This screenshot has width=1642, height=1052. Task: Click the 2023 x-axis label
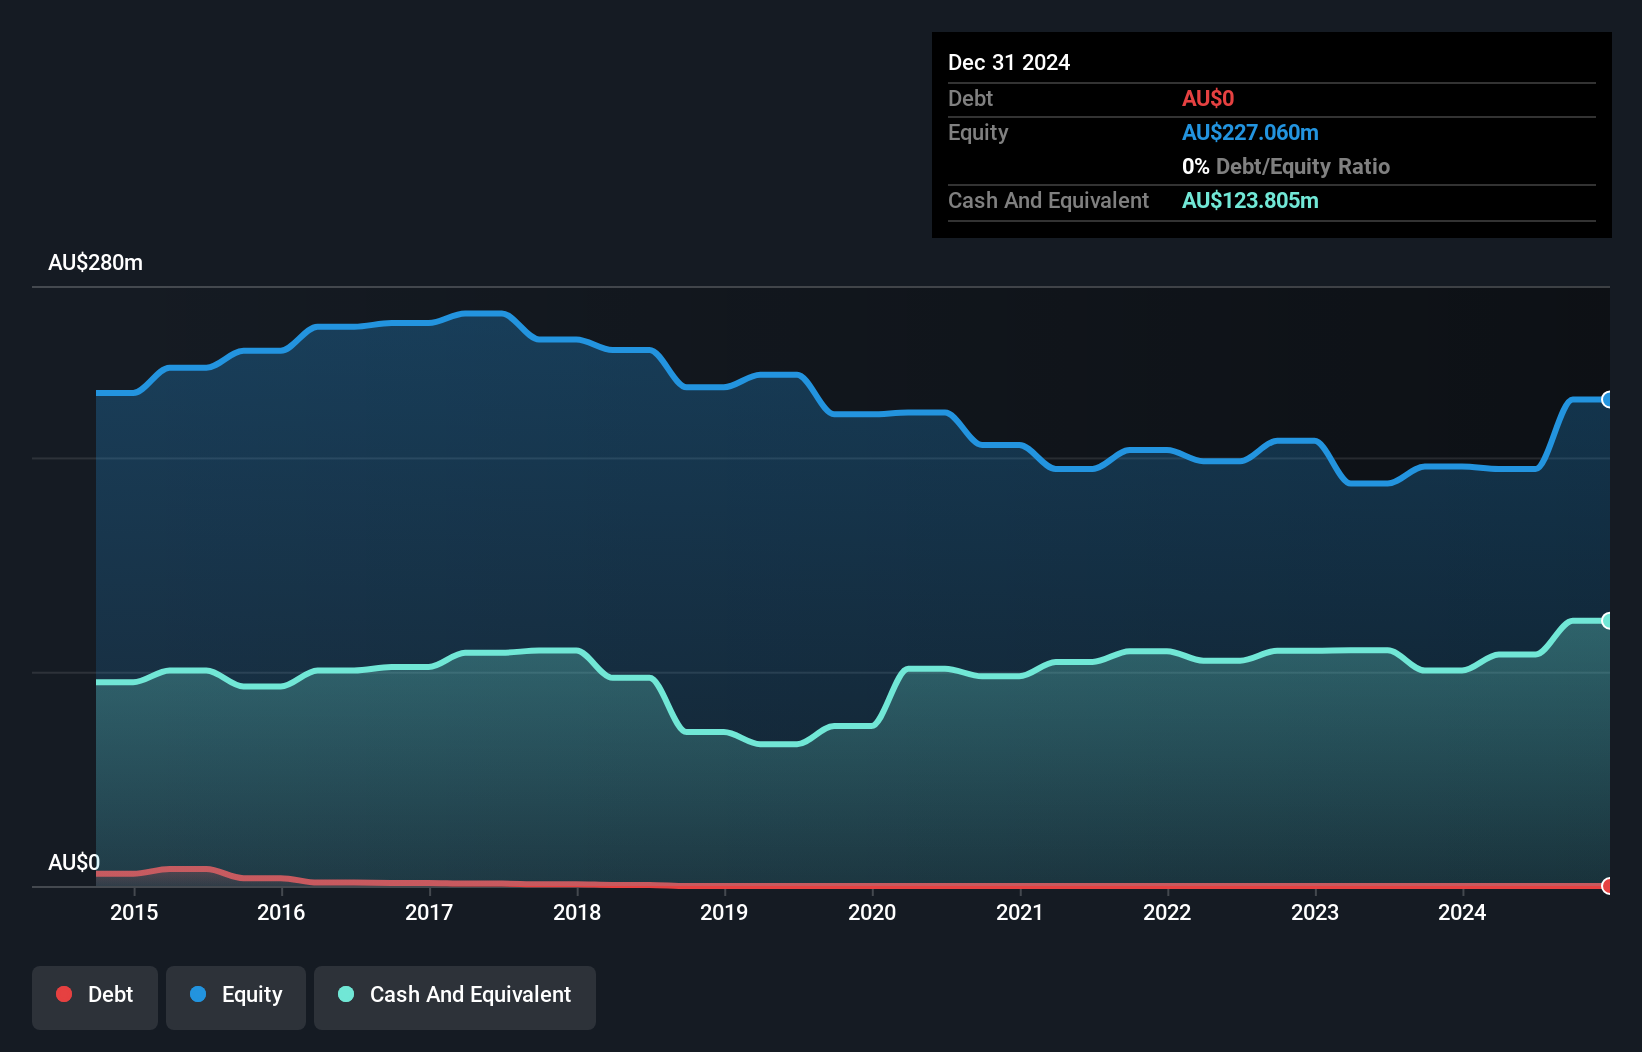1315,913
